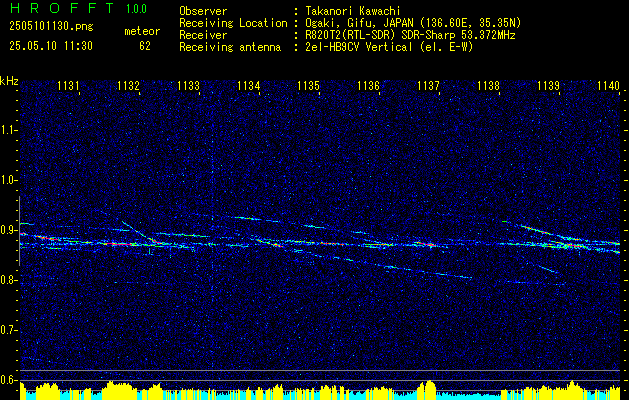The image size is (629, 400).
Task: Click the Receiver field label
Action: pos(203,35)
